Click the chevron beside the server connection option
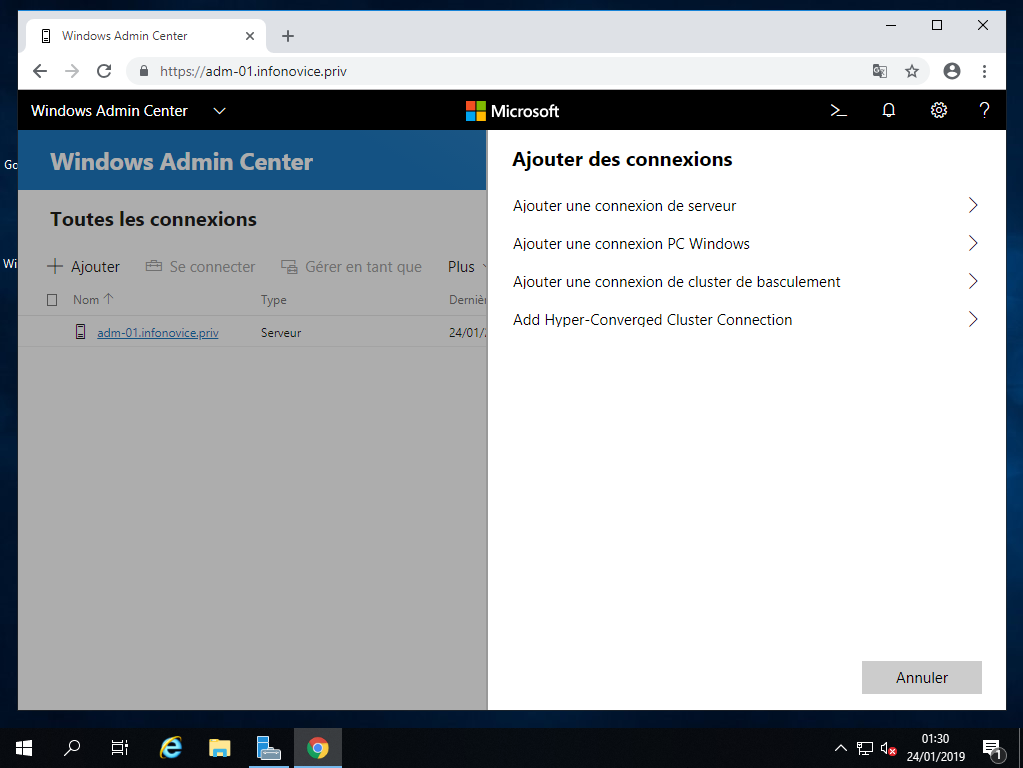The image size is (1023, 768). tap(973, 206)
